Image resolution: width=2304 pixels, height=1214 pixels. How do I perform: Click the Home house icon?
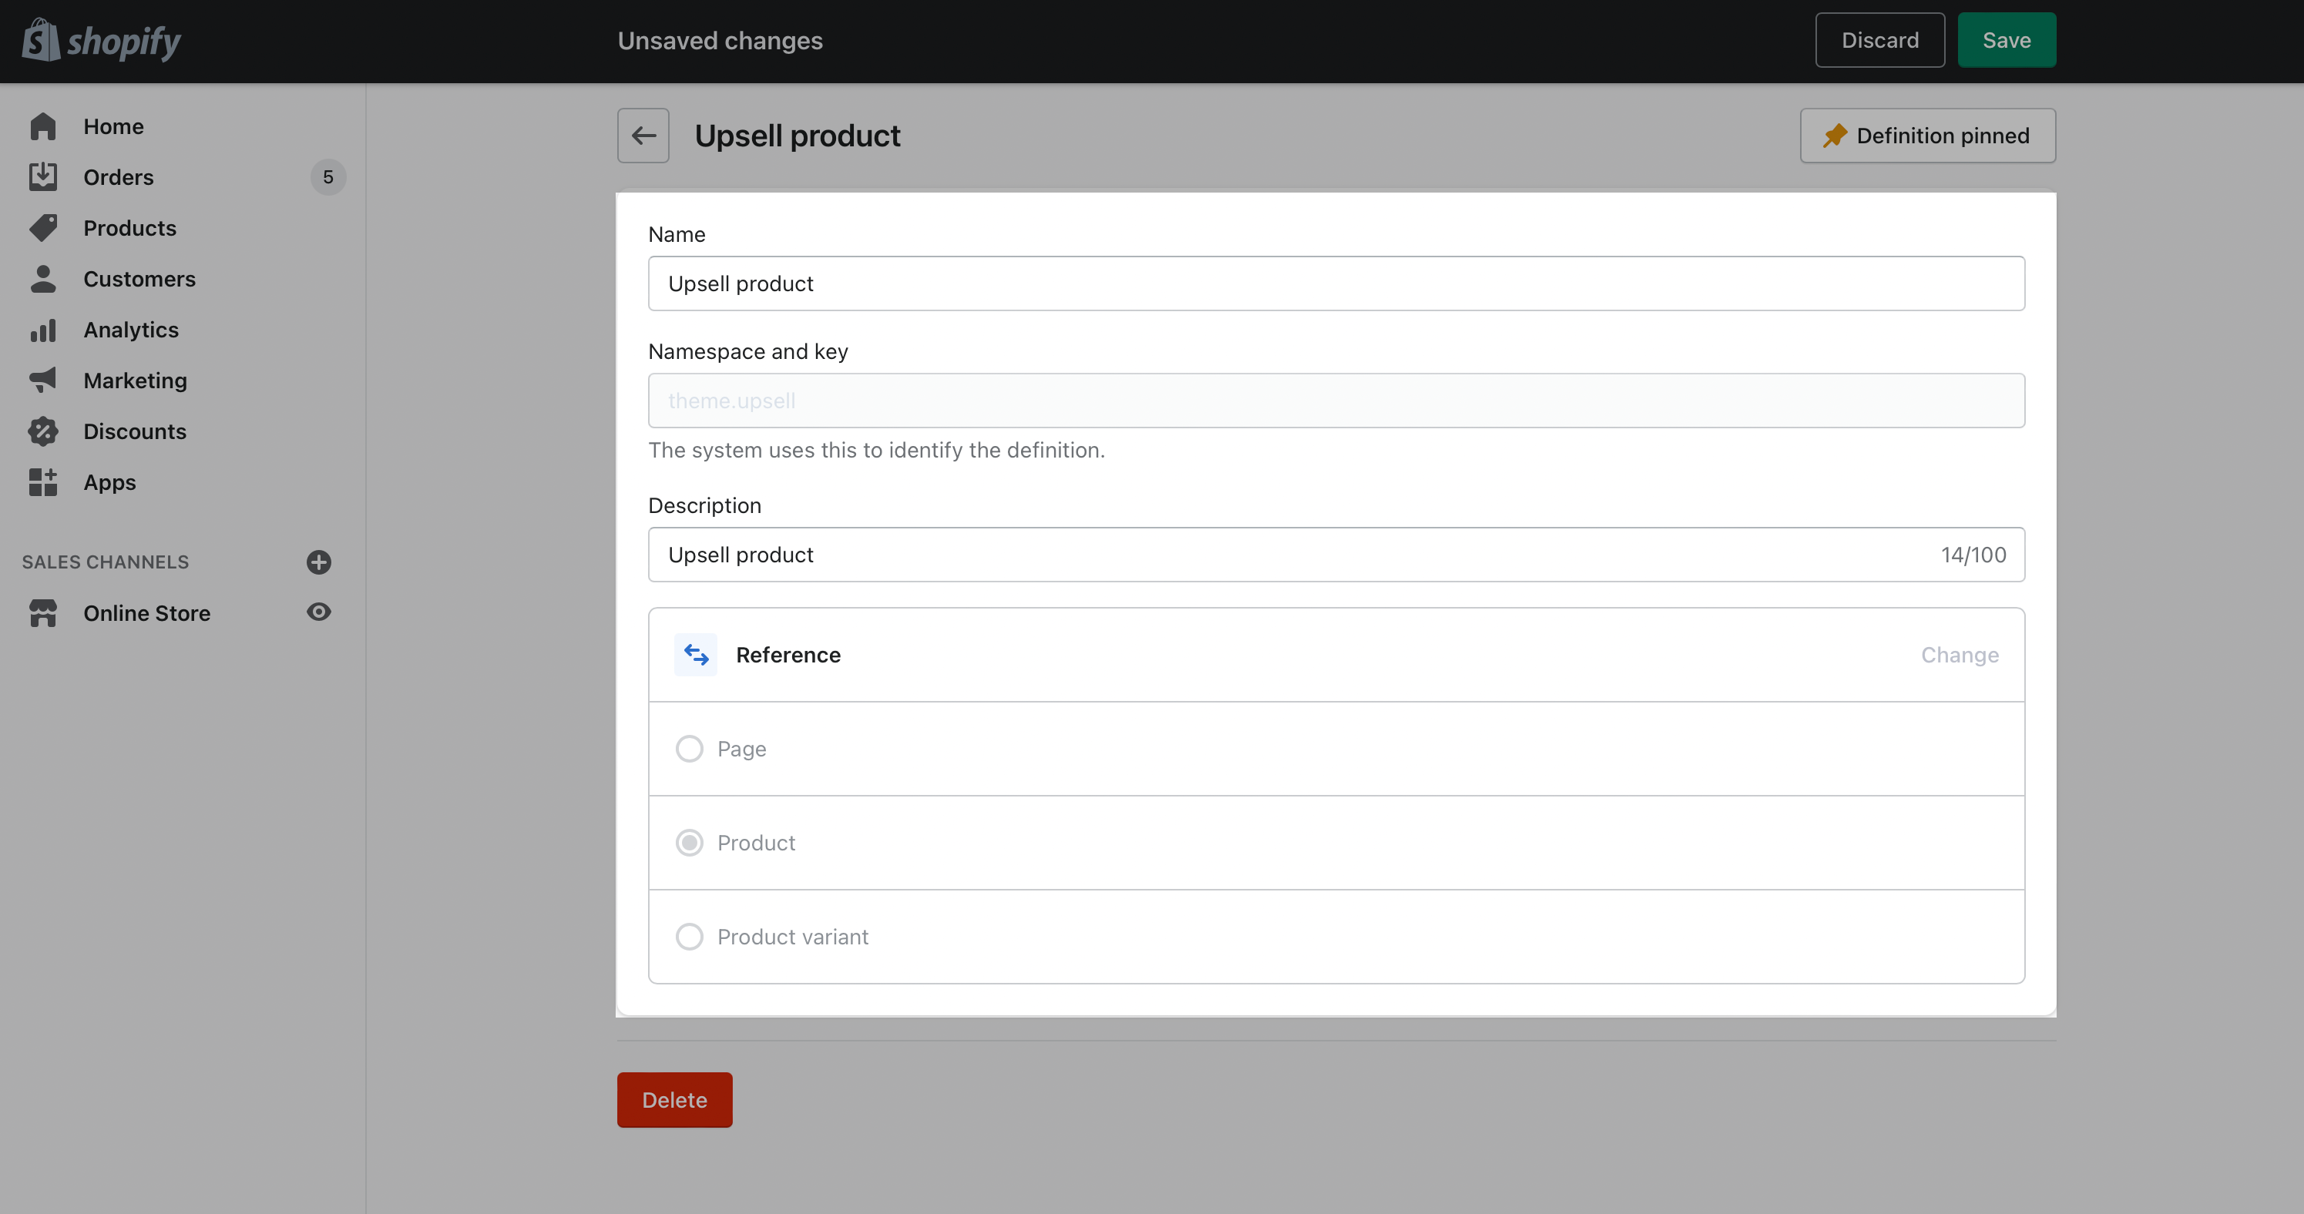coord(43,126)
